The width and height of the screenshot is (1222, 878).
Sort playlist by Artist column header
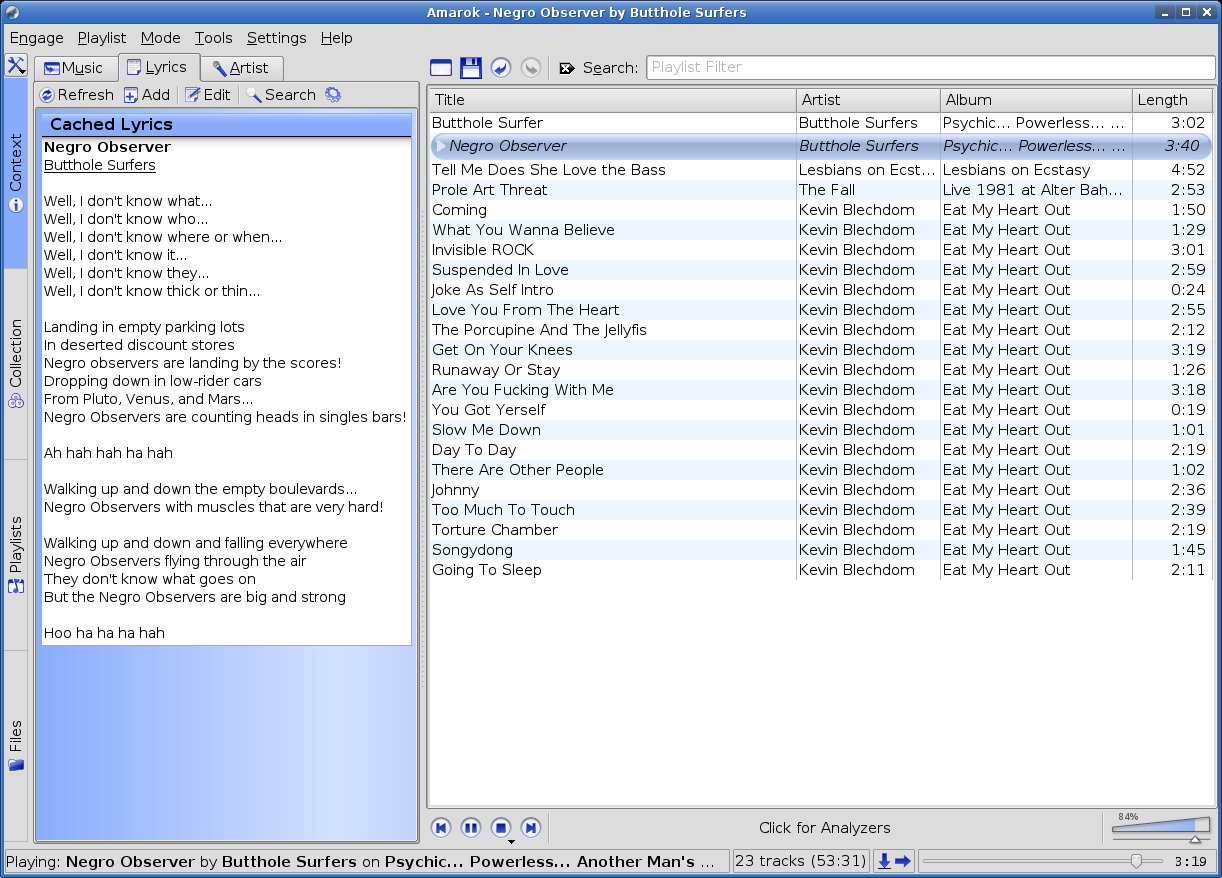coord(868,100)
